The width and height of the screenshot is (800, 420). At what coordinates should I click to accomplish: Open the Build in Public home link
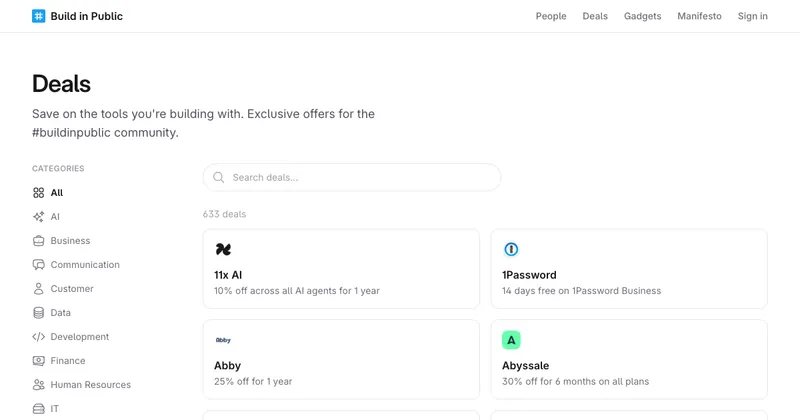[78, 16]
